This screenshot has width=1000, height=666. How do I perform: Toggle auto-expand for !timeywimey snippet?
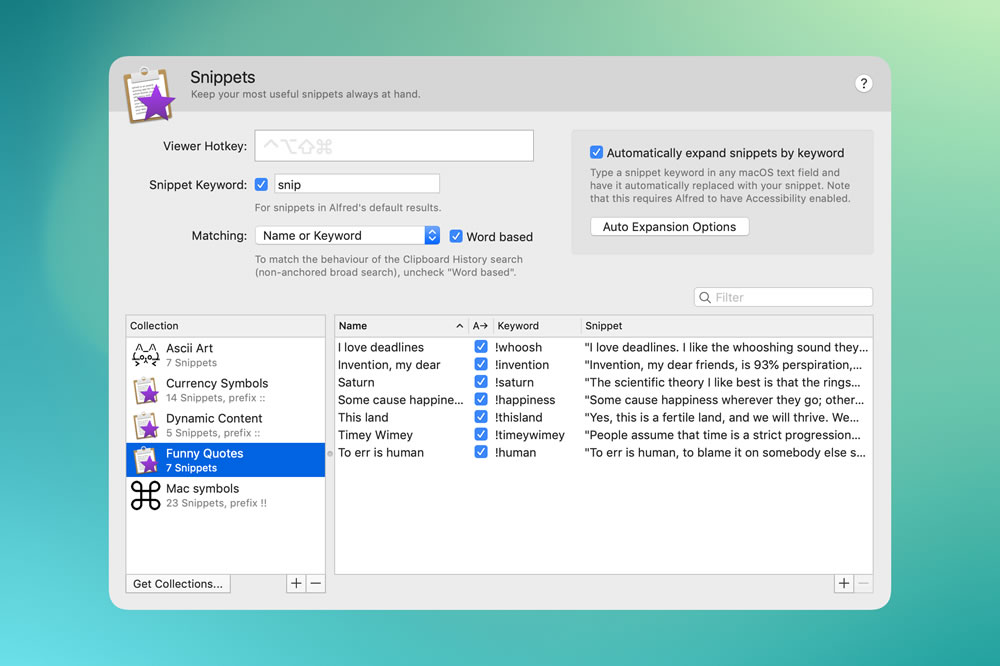click(x=481, y=434)
